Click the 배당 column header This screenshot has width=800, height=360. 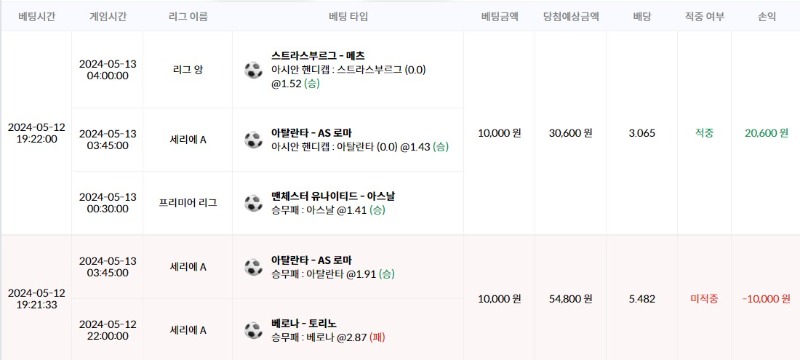(642, 16)
